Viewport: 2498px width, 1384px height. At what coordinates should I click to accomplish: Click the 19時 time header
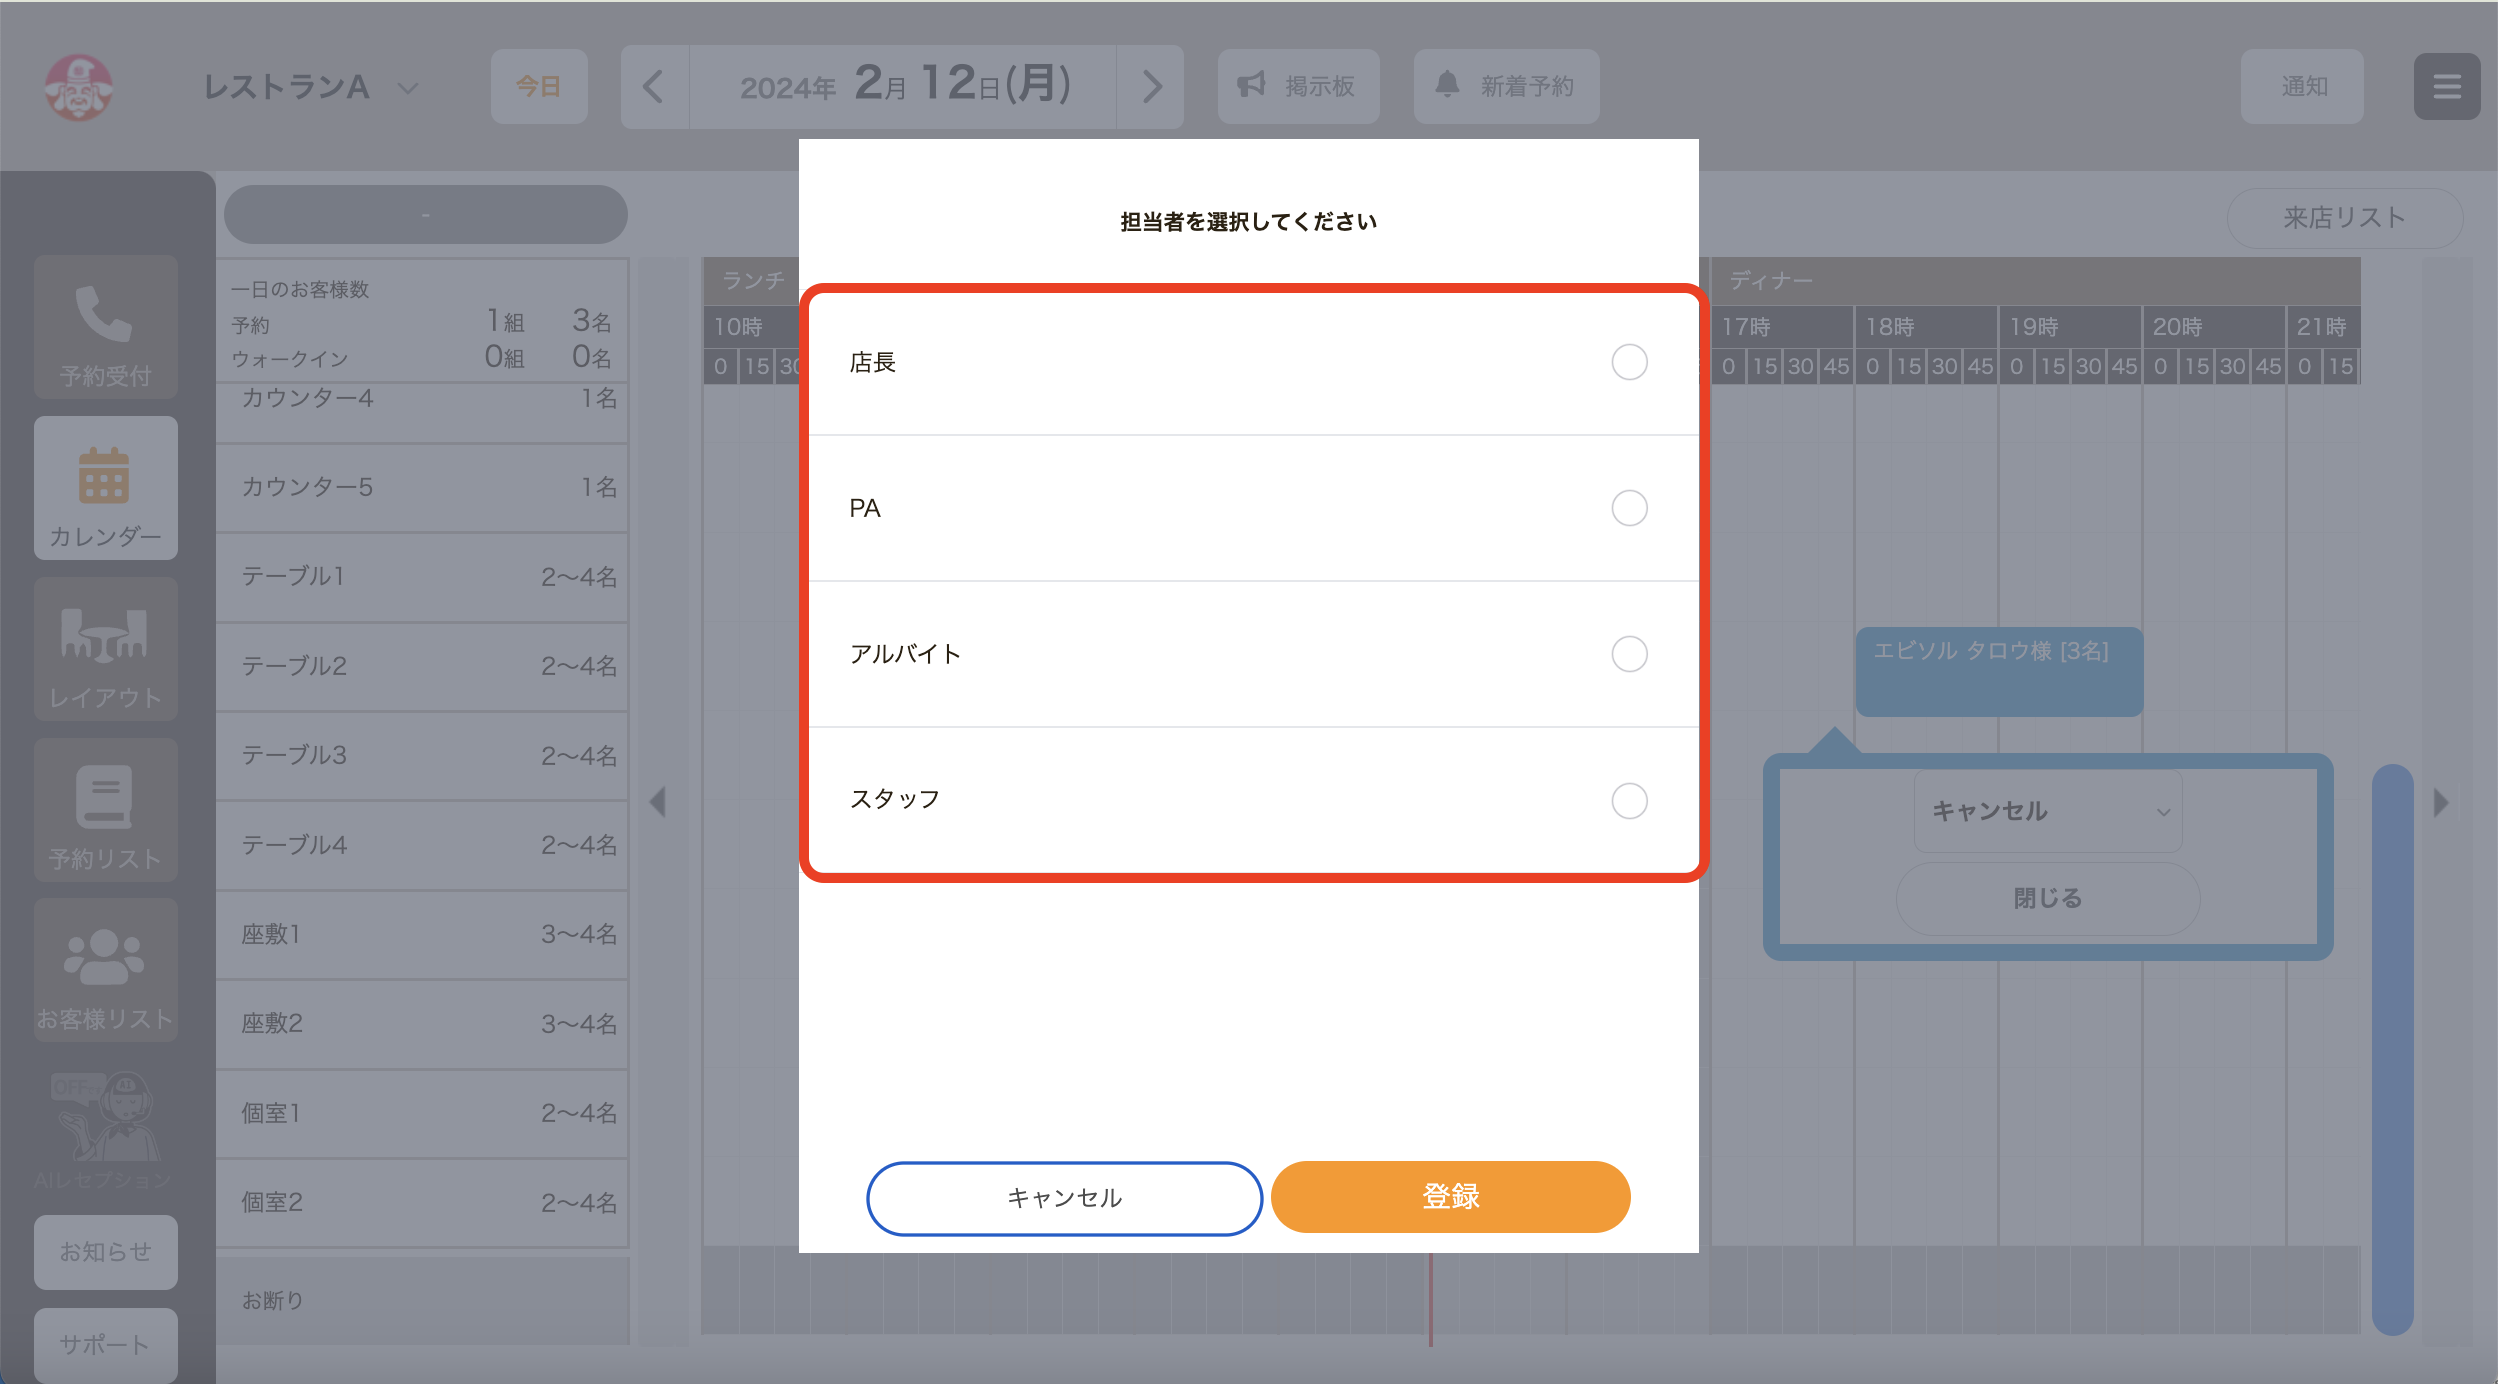[2070, 327]
